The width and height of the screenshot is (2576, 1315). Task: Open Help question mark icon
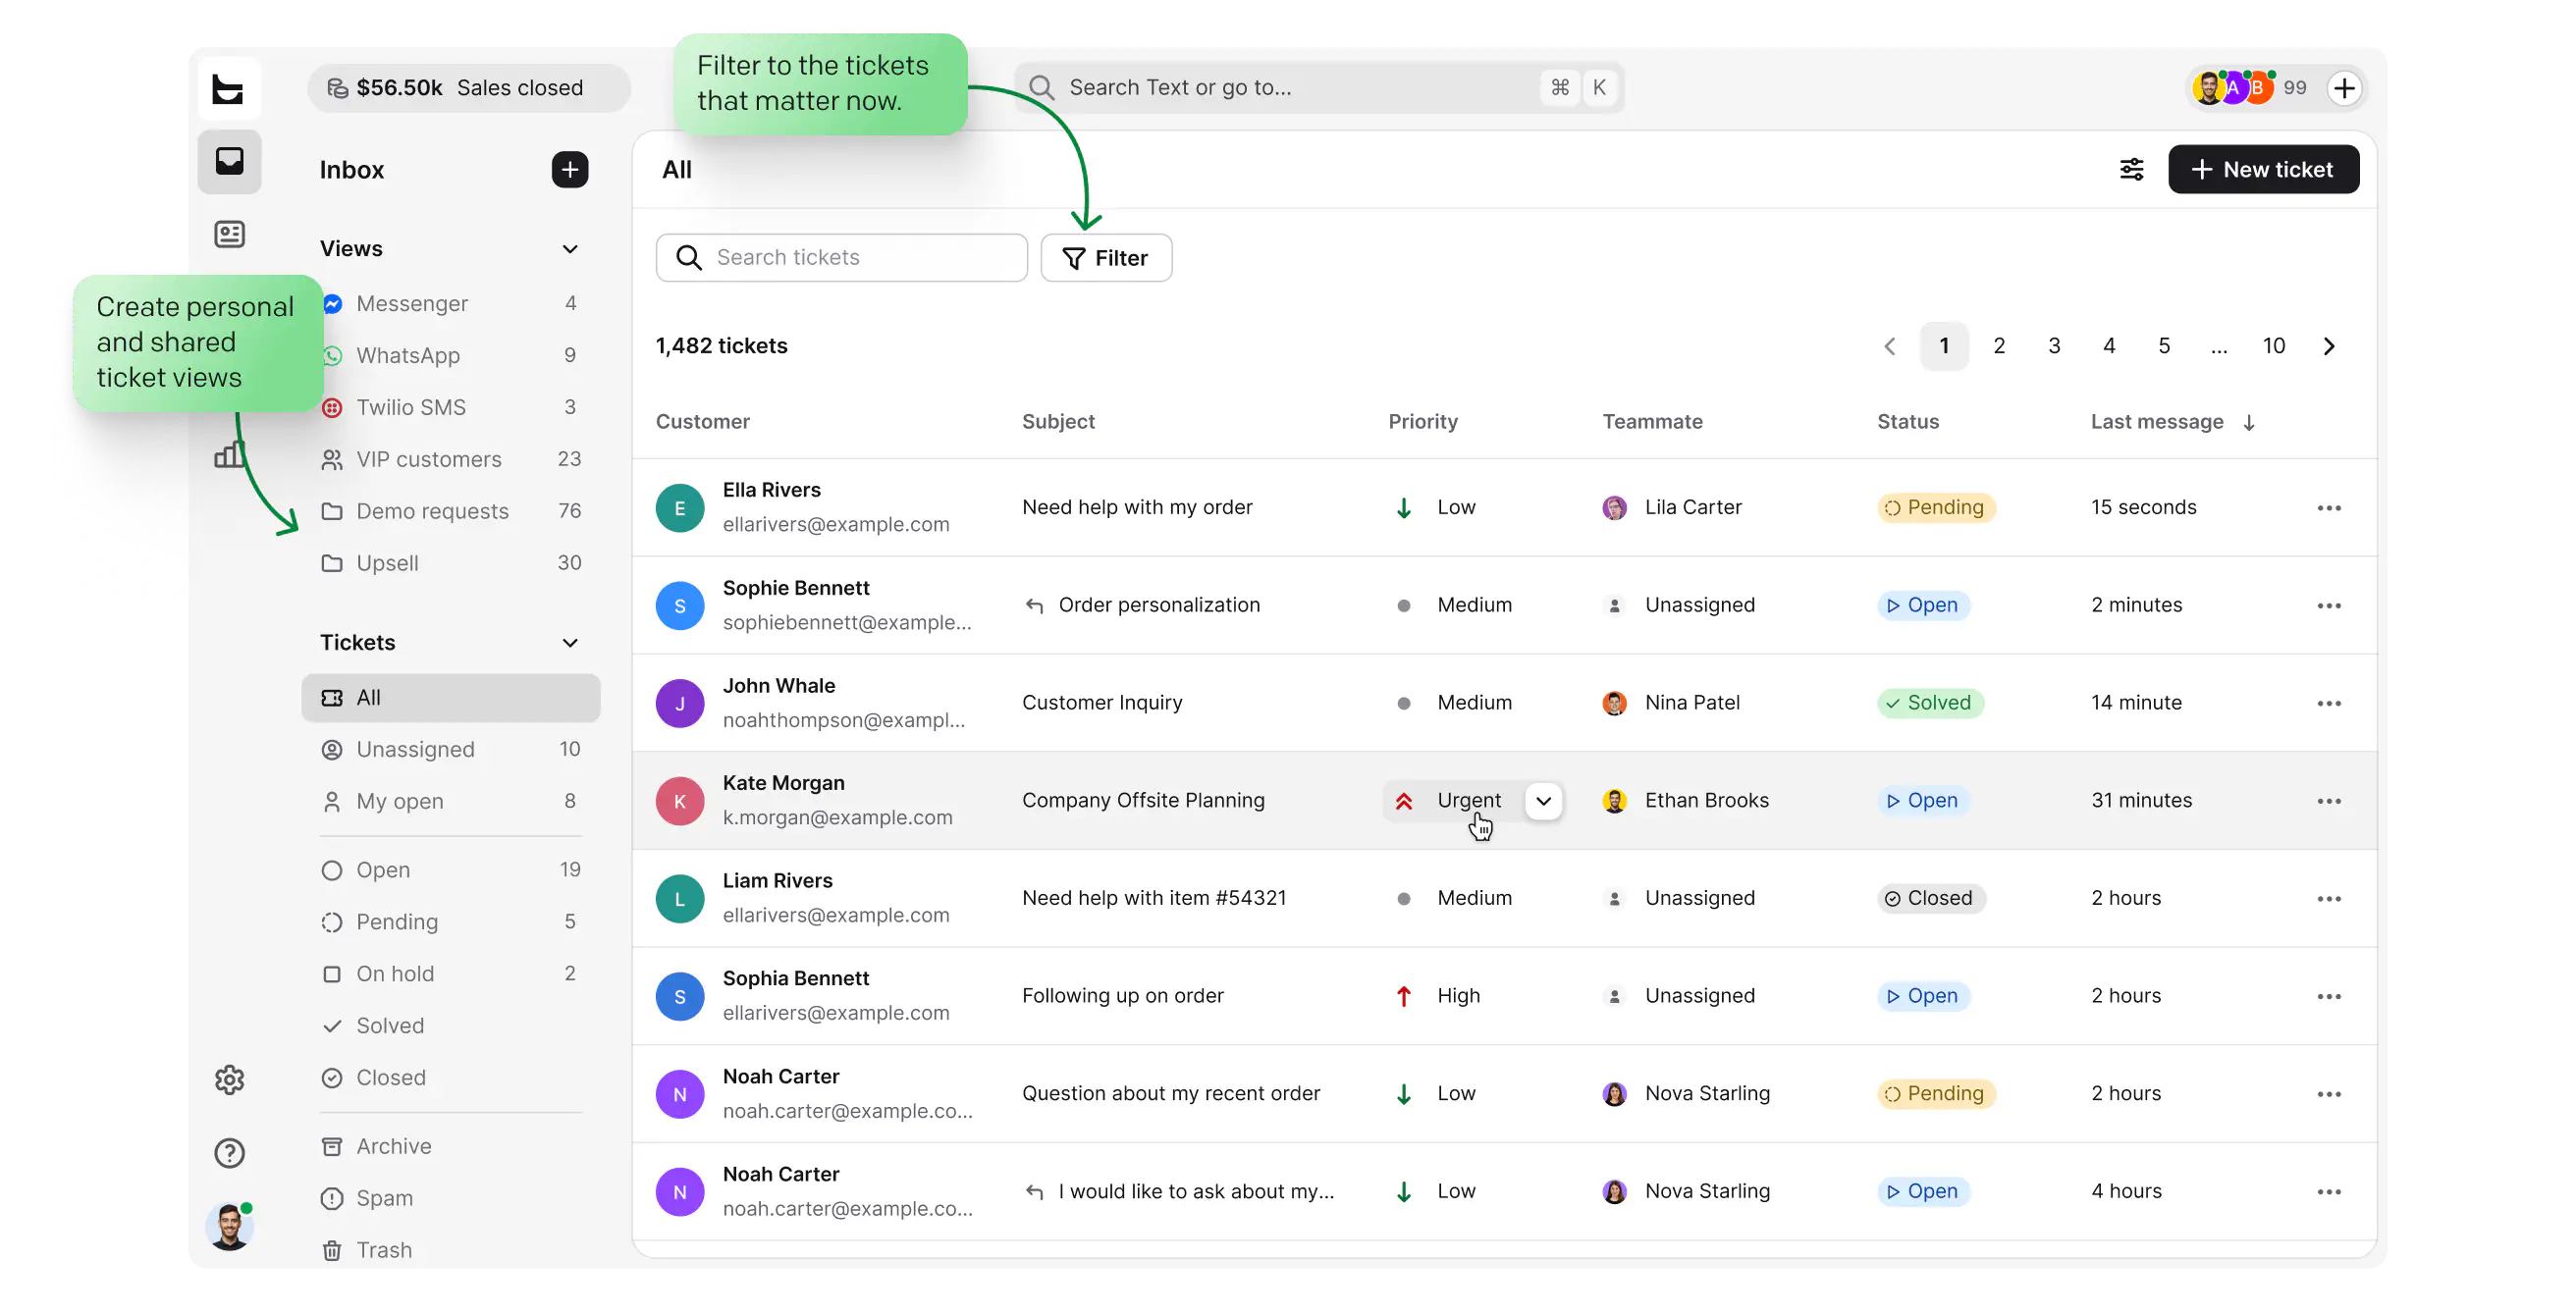229,1153
